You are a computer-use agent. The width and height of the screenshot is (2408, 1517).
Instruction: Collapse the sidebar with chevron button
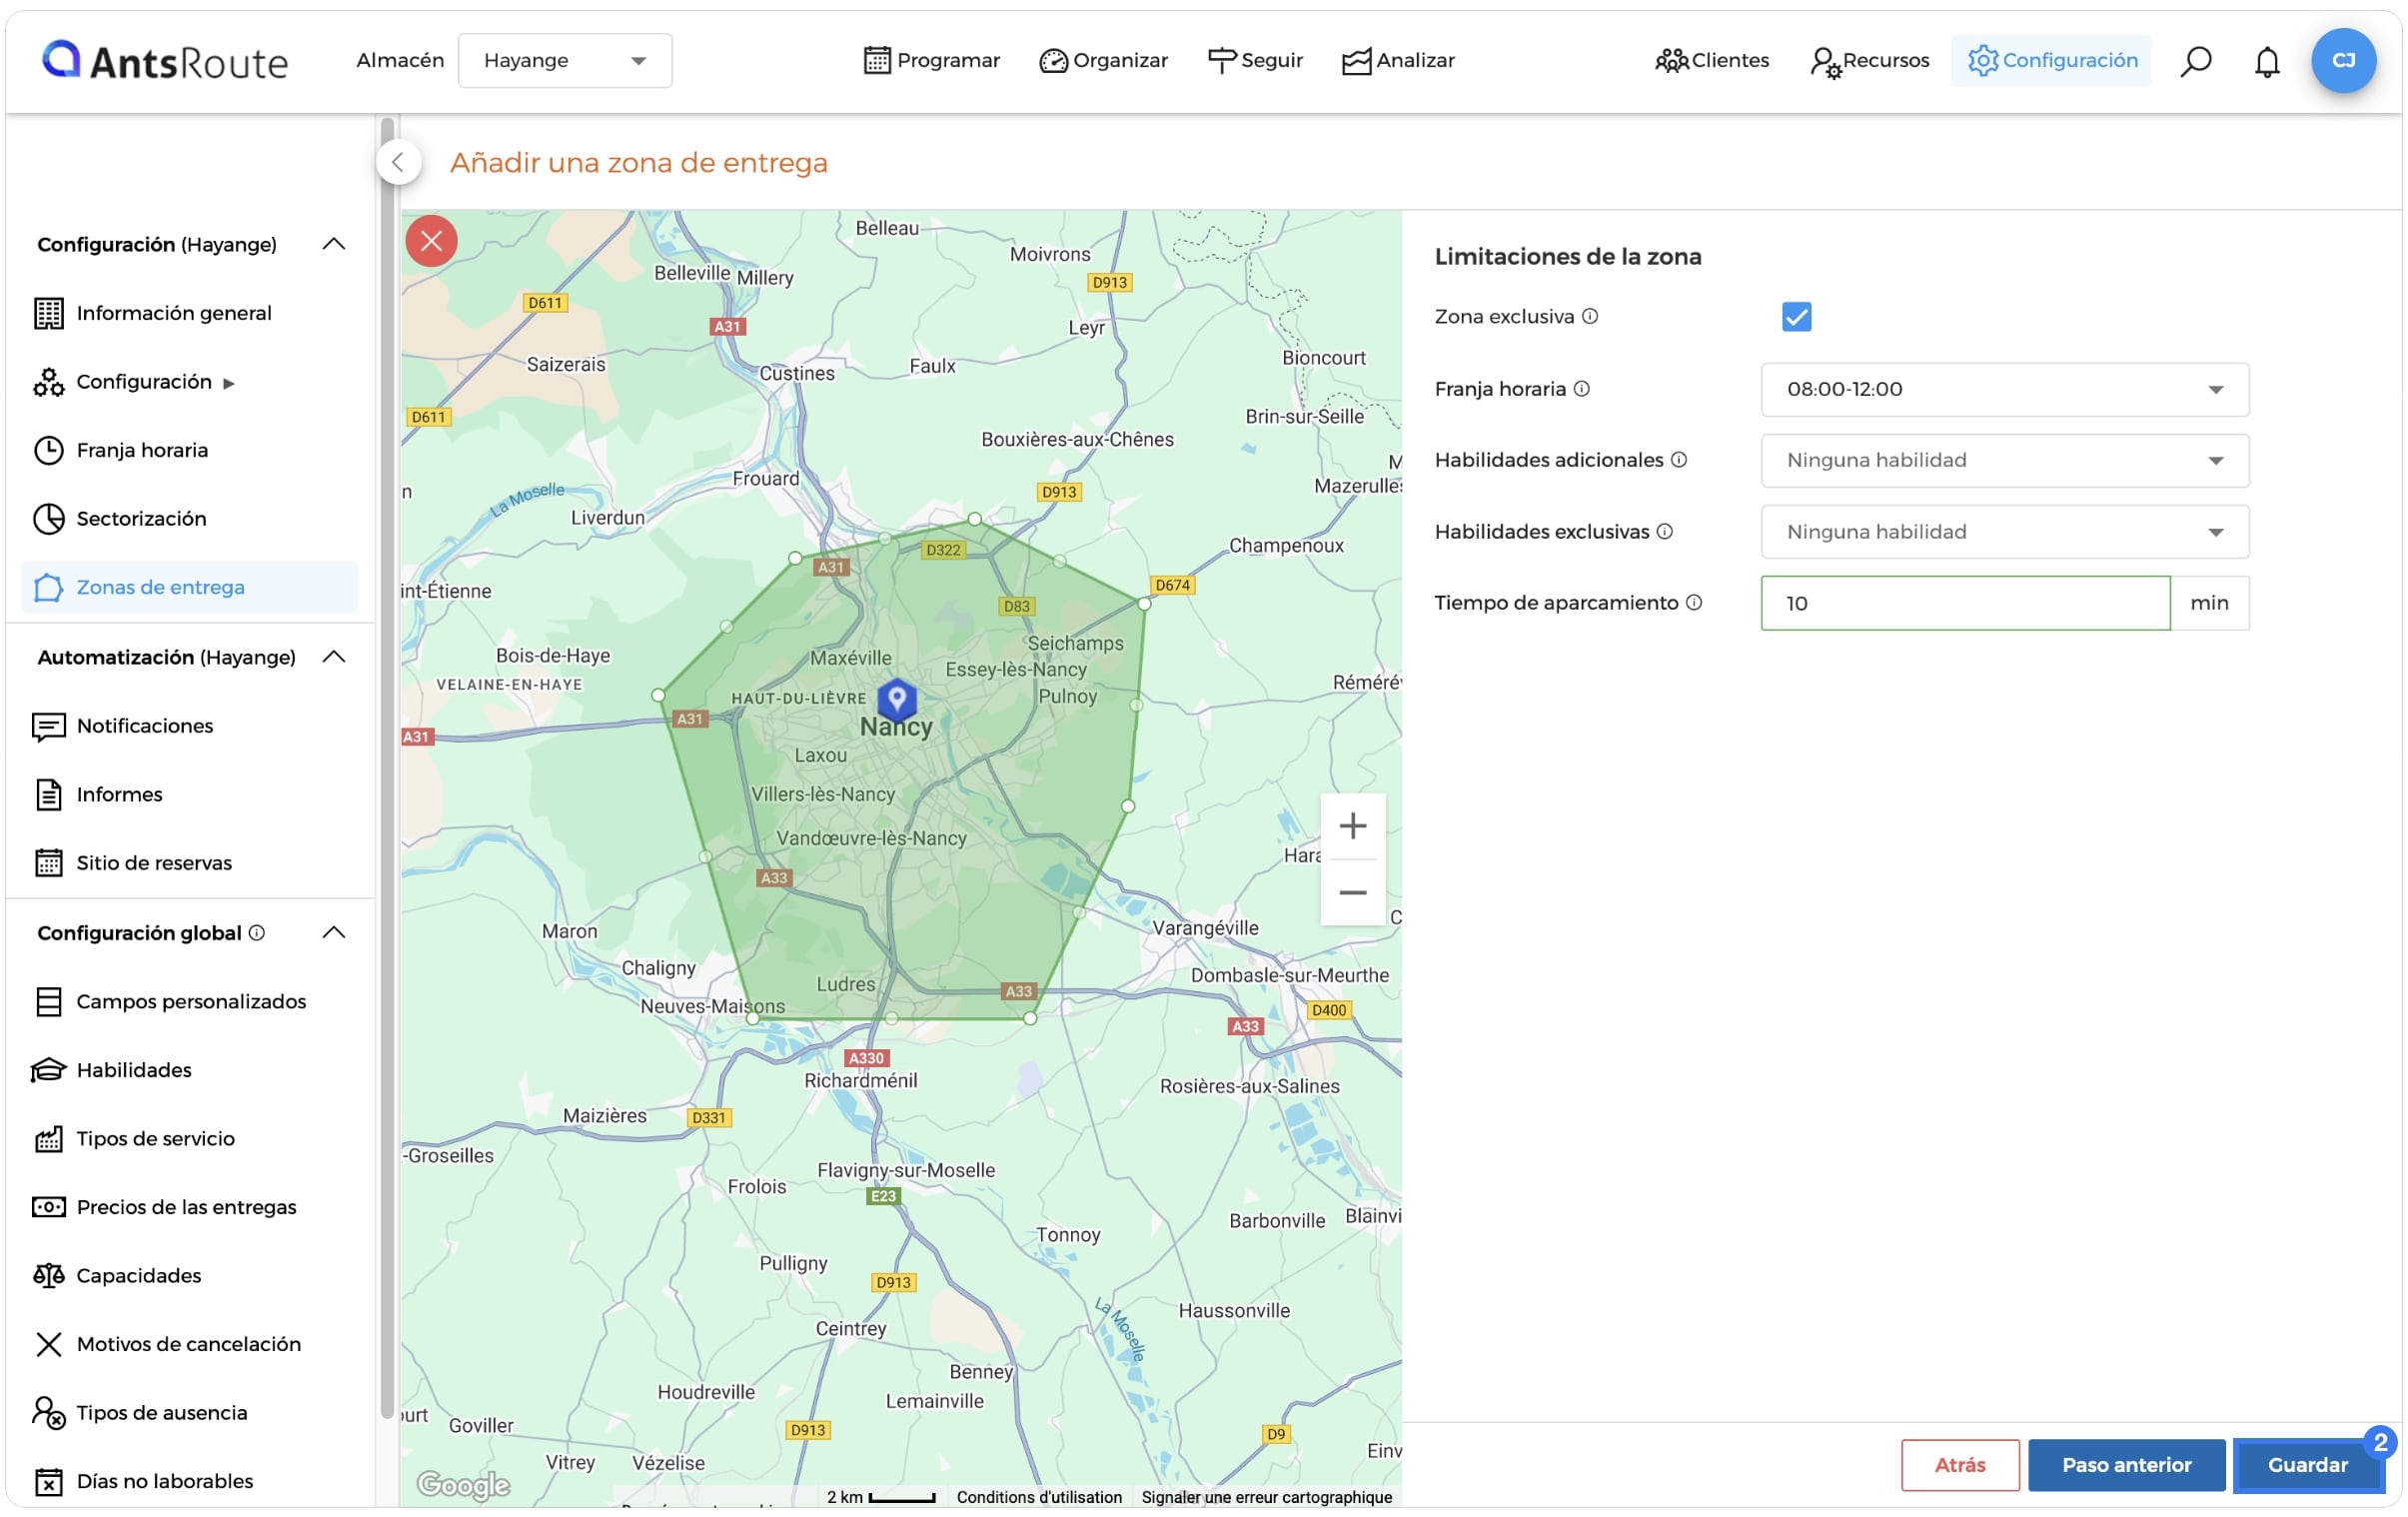398,162
